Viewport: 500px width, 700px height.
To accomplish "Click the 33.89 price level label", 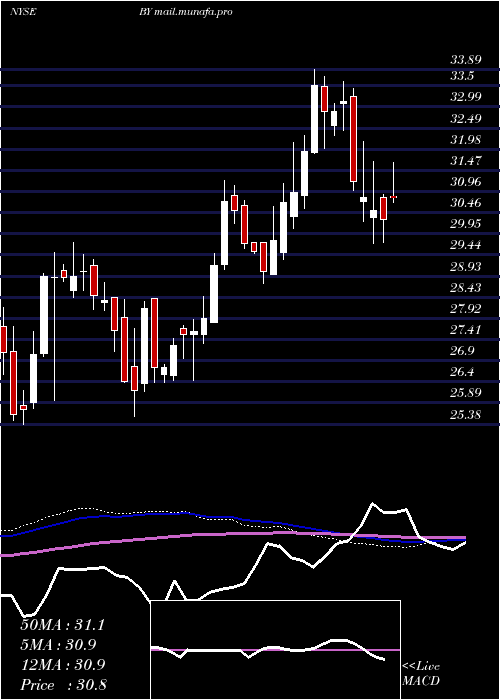I will 466,59.
